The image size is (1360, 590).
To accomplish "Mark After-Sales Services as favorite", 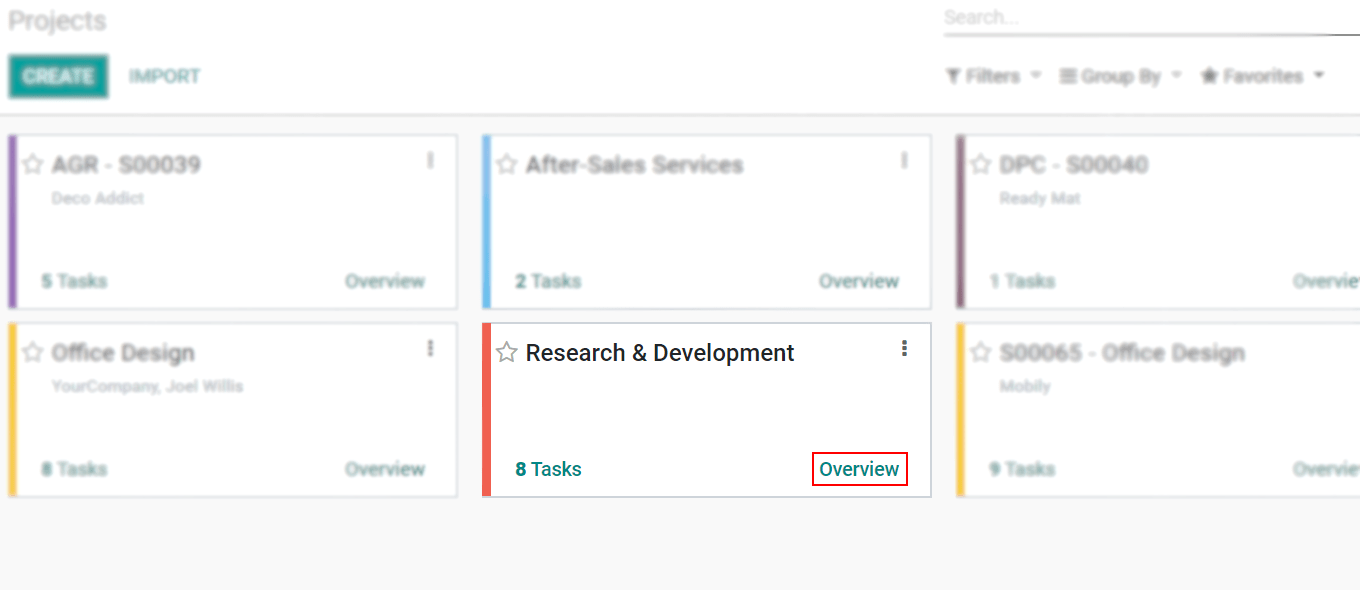I will 507,165.
